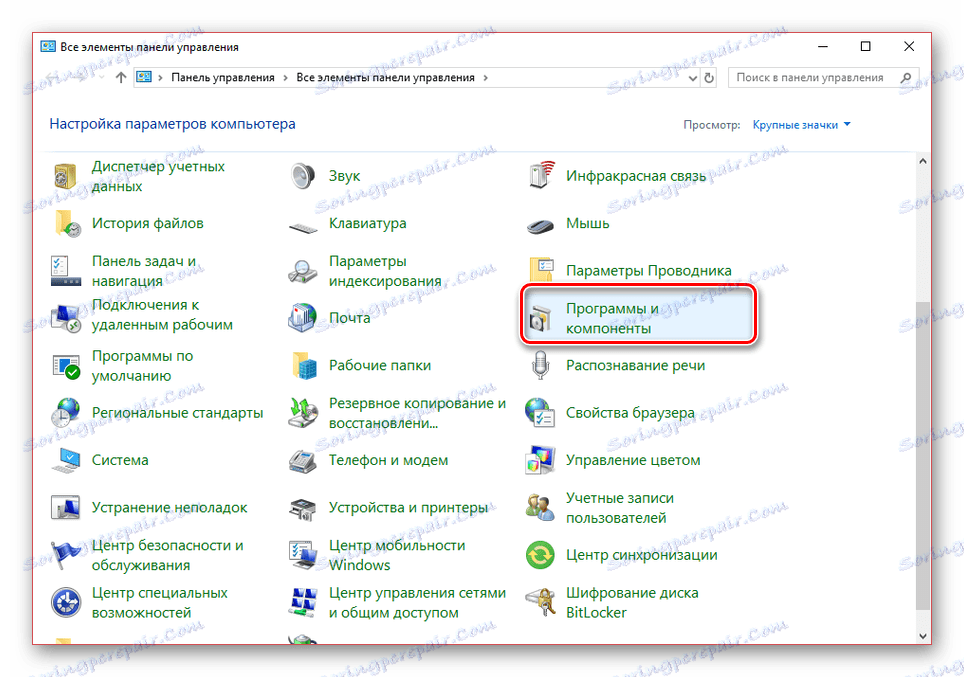Open the Speech Recognition microphone icon

pyautogui.click(x=540, y=365)
